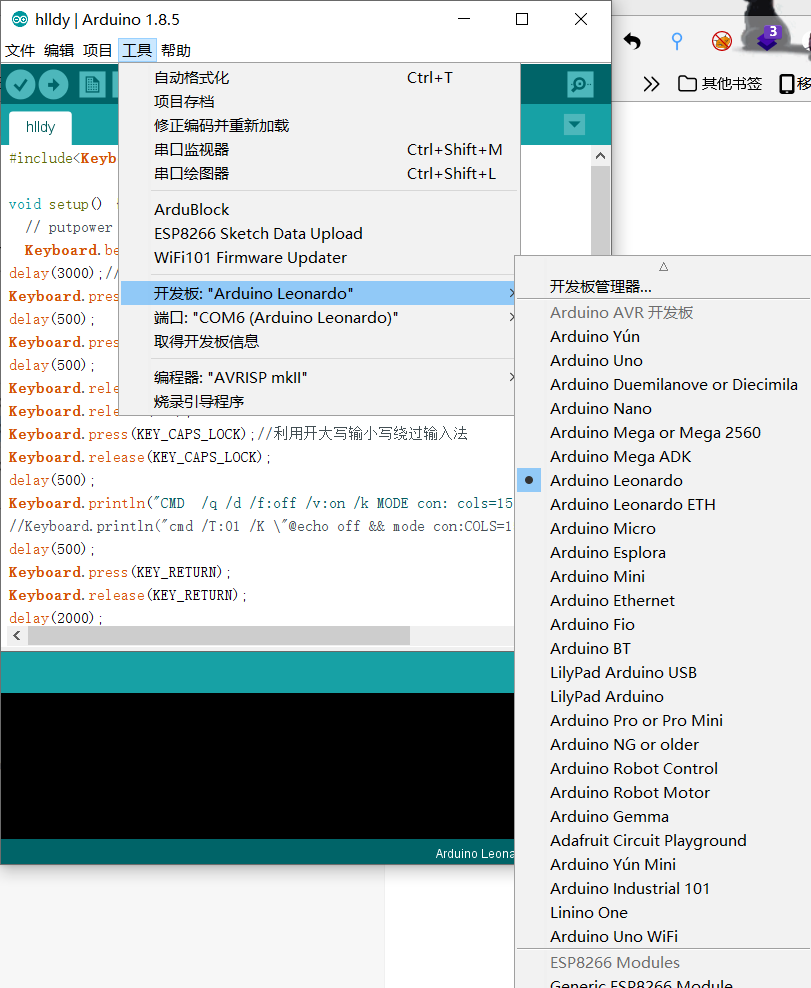The width and height of the screenshot is (811, 988).
Task: Click 烧录引导程序
Action: [x=319, y=401]
